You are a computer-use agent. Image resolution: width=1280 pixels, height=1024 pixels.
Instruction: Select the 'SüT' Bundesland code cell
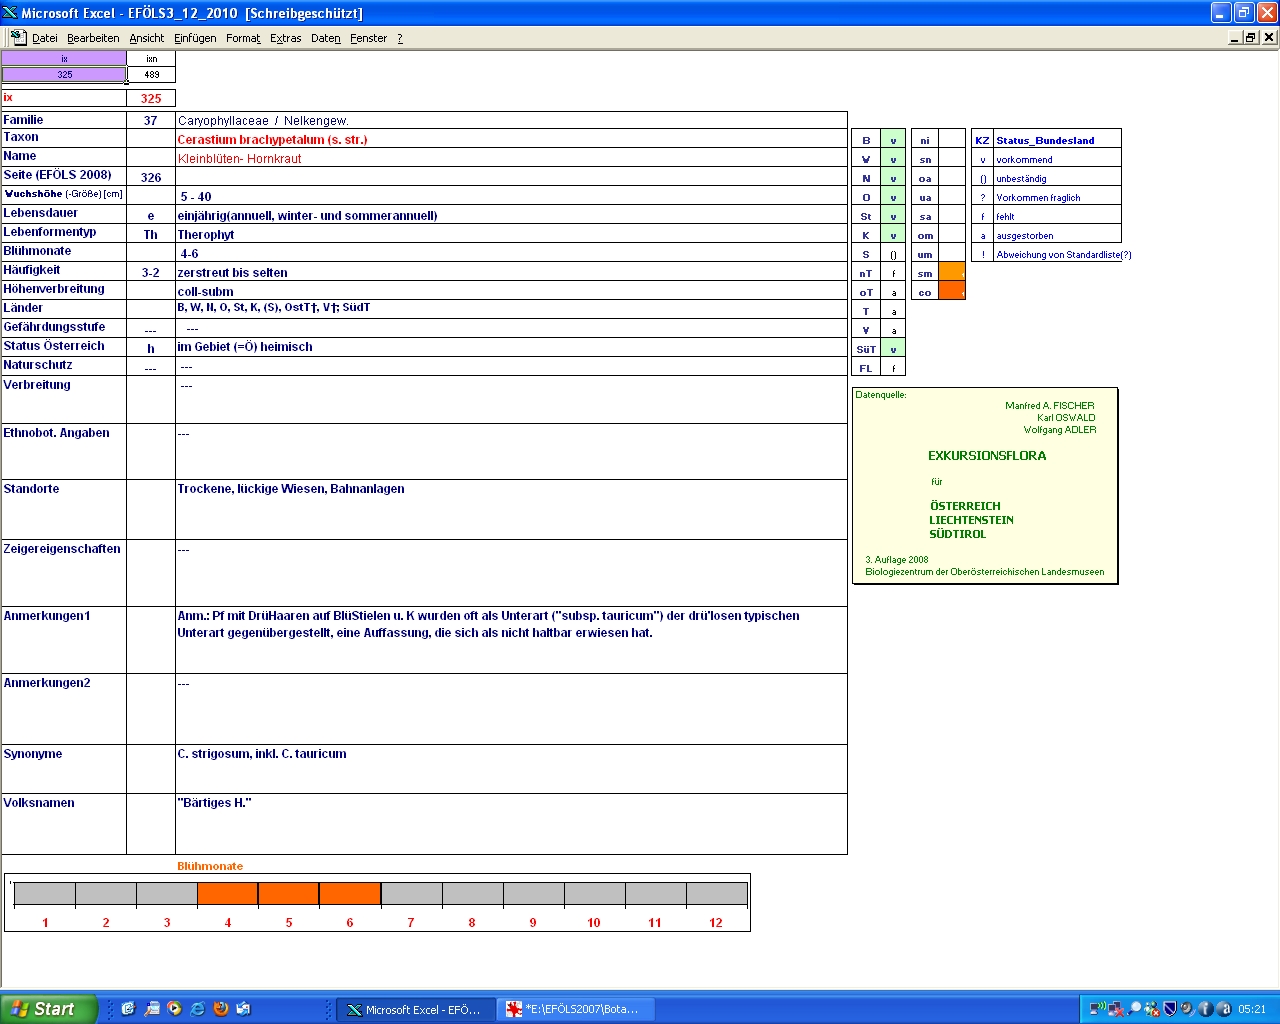866,349
